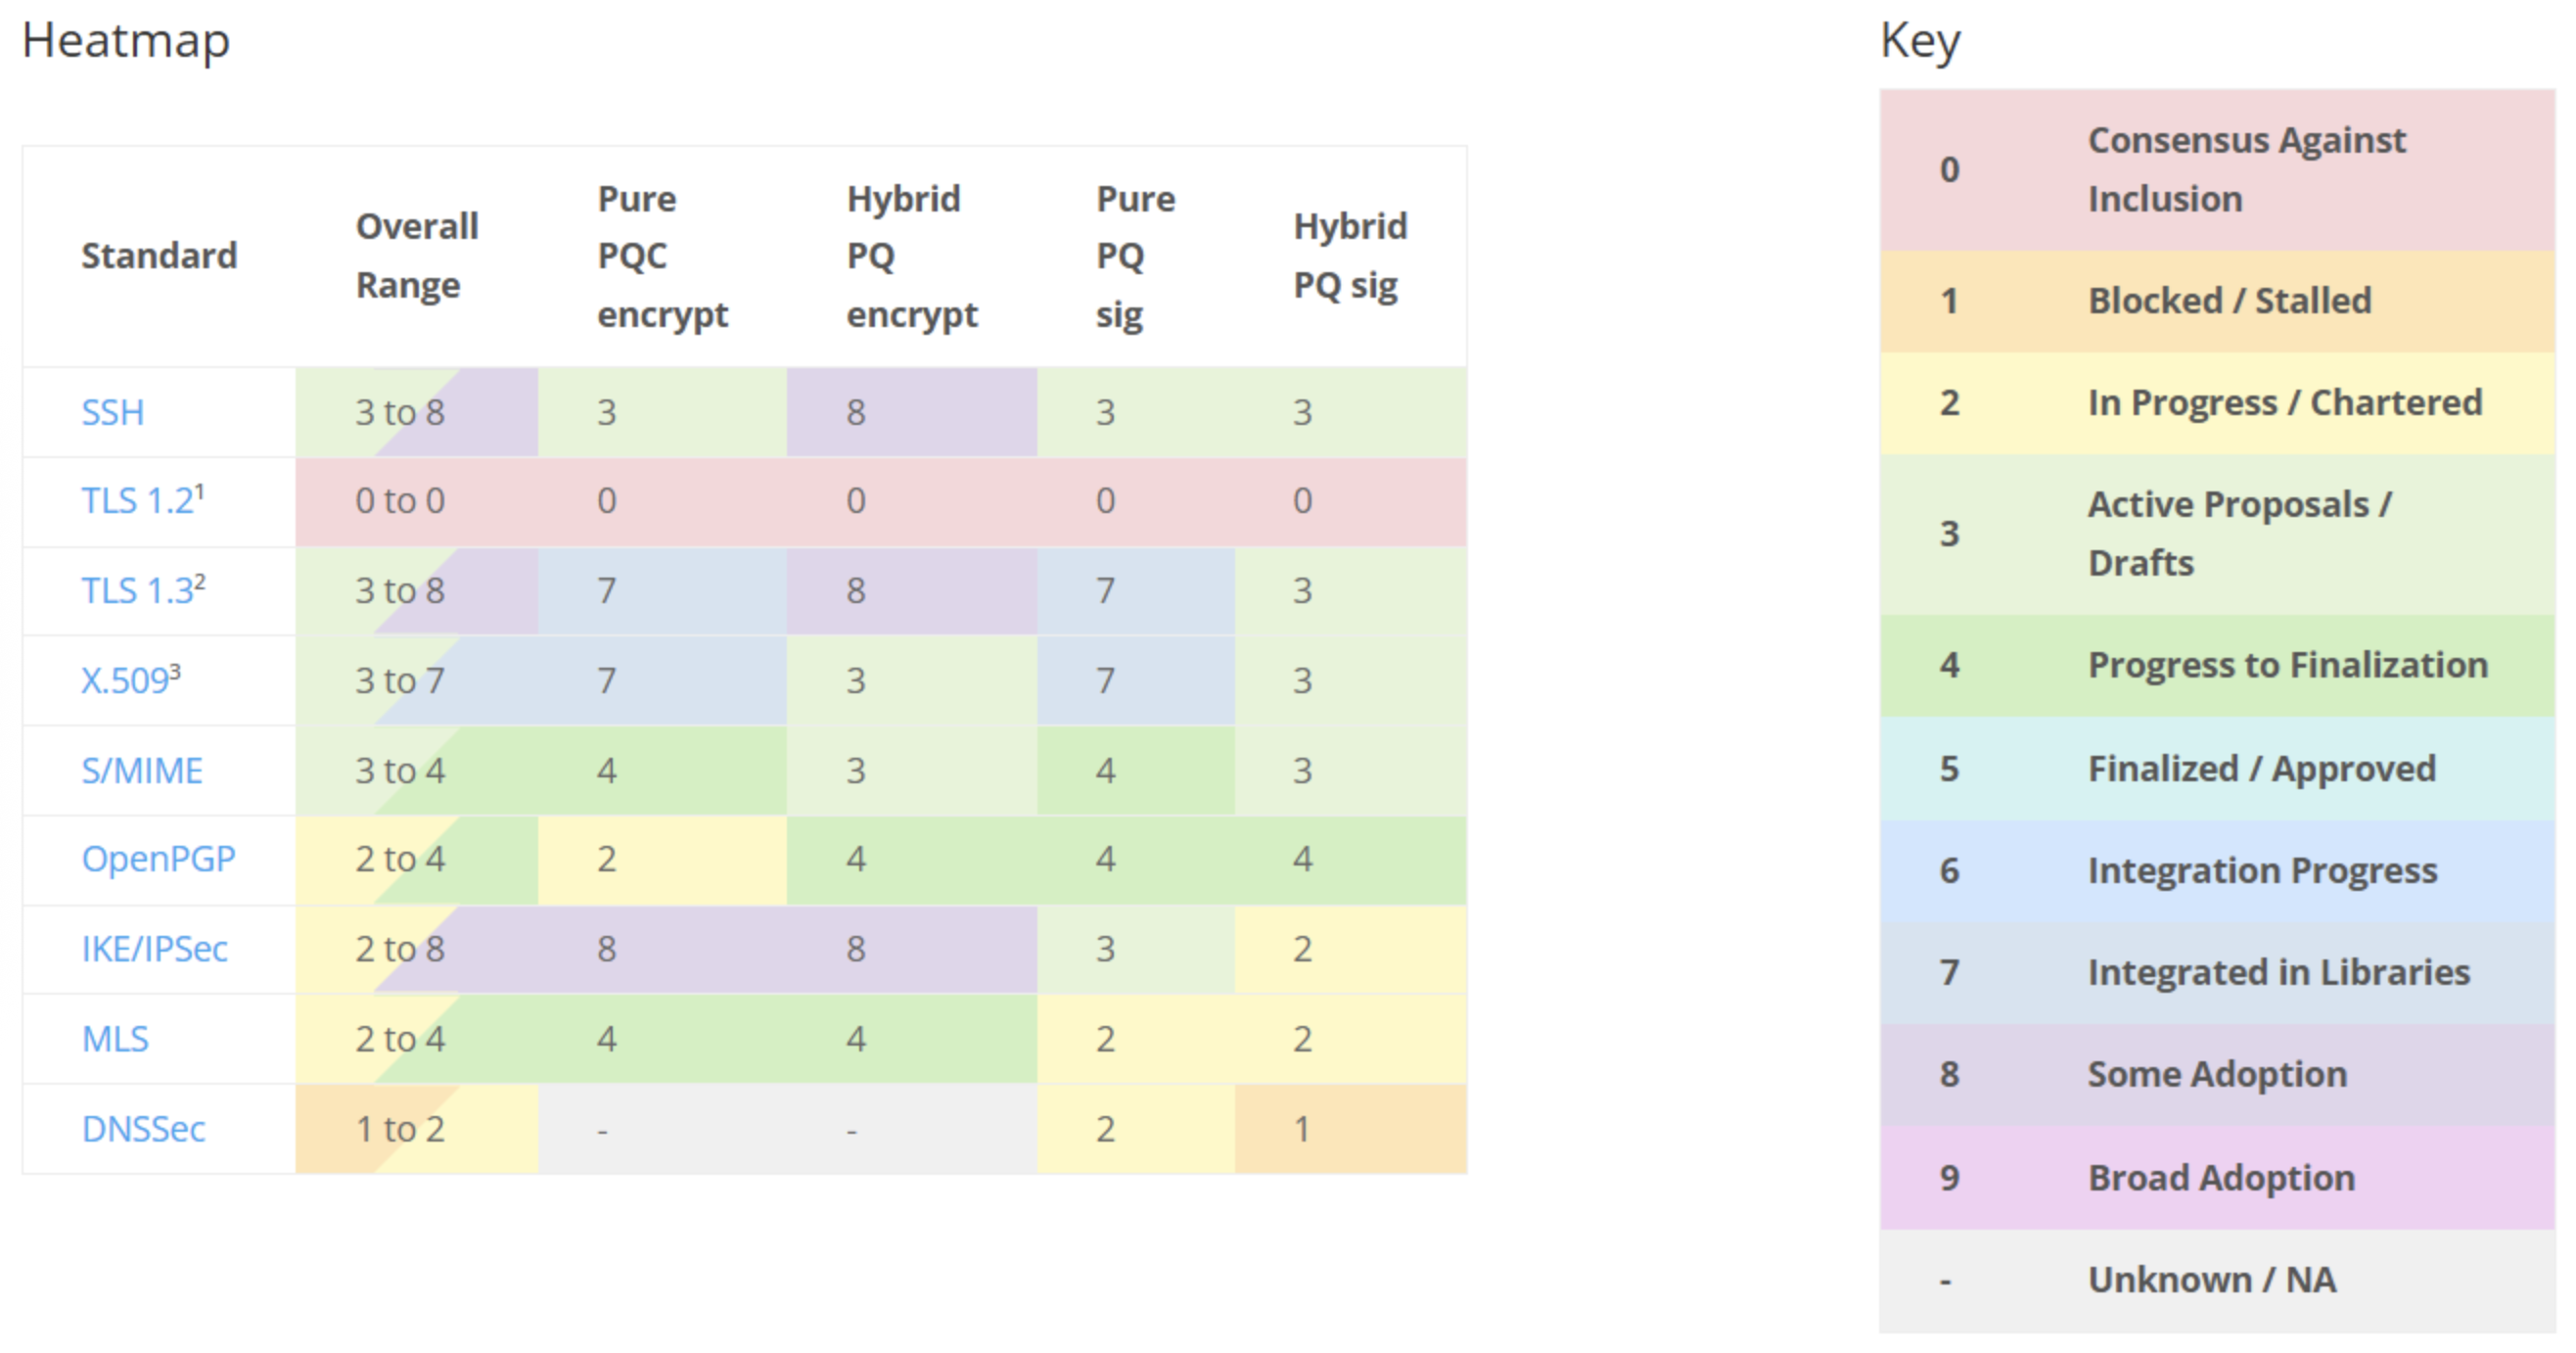Viewport: 2576px width, 1353px height.
Task: Click SSH's overall range cell '3 to 8'
Action: 400,412
